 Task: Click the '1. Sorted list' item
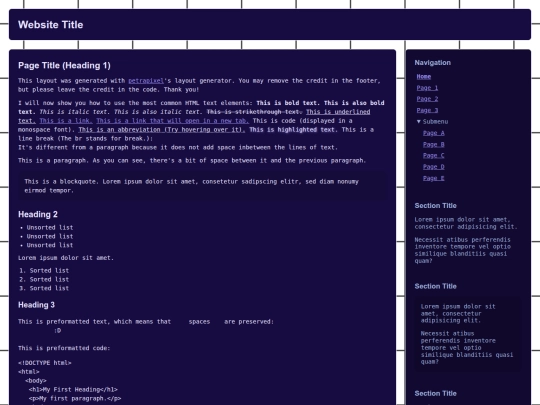[44, 271]
